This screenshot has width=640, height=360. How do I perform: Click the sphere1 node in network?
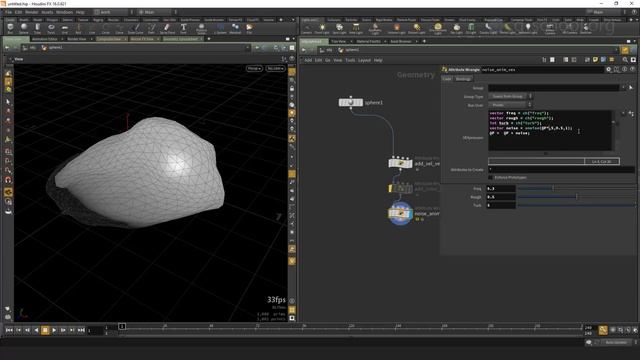coord(351,102)
